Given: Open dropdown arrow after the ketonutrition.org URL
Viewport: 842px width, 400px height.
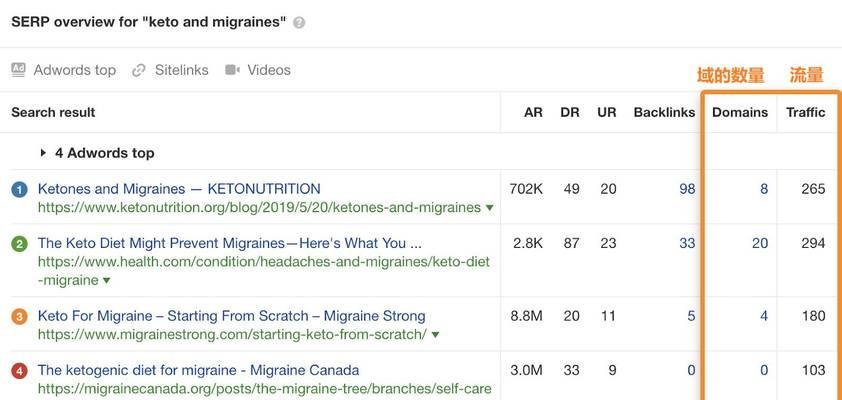Looking at the screenshot, I should point(489,208).
